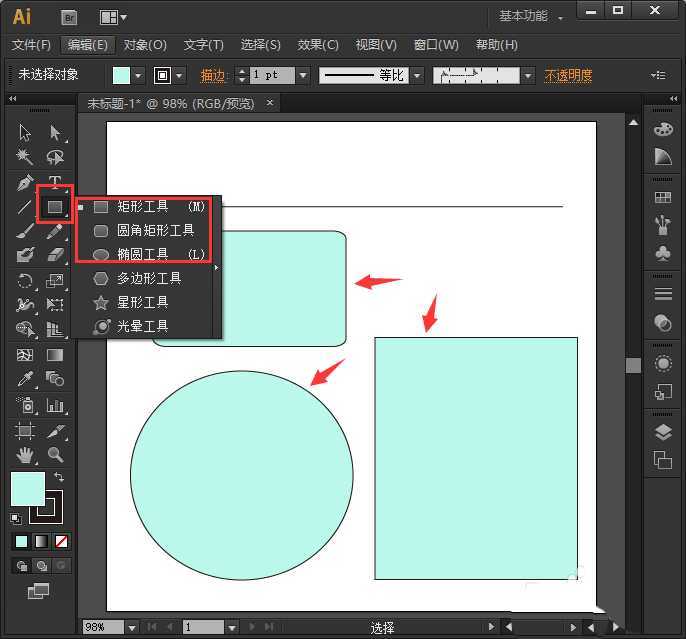Choose 椭圆工具 from the flyout menu
The image size is (686, 639).
pyautogui.click(x=142, y=254)
